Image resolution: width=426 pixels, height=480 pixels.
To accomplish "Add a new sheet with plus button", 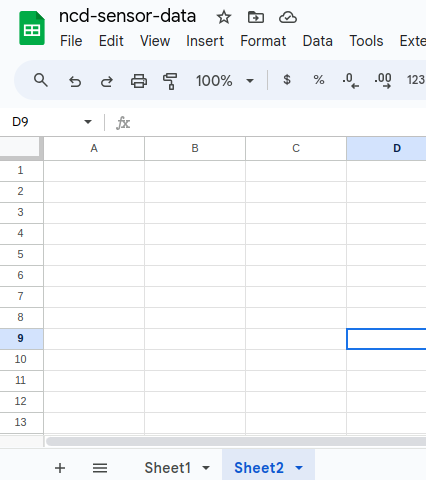I will [x=60, y=468].
